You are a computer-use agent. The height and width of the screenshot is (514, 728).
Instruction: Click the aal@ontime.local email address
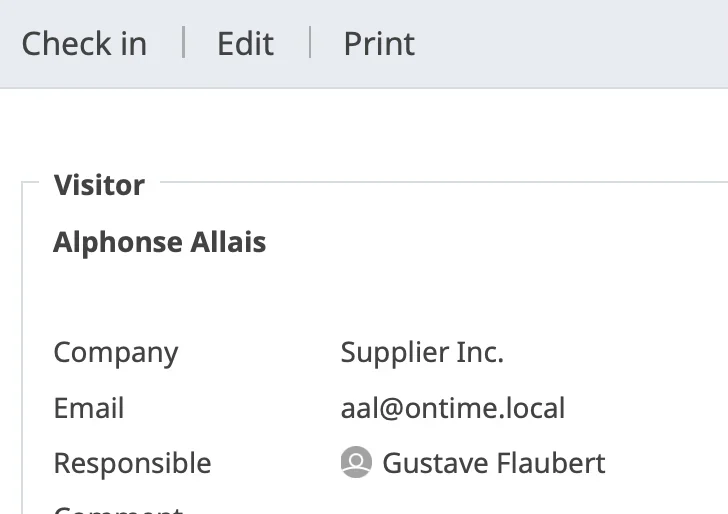coord(453,408)
